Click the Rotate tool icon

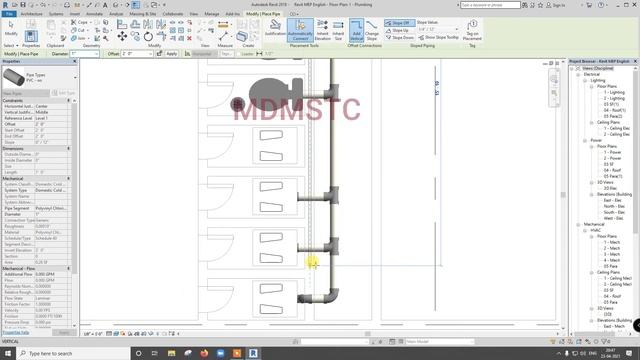pos(148,37)
